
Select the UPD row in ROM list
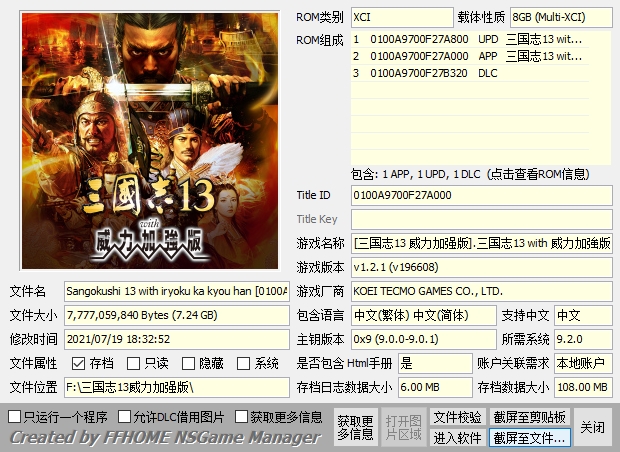pos(470,40)
